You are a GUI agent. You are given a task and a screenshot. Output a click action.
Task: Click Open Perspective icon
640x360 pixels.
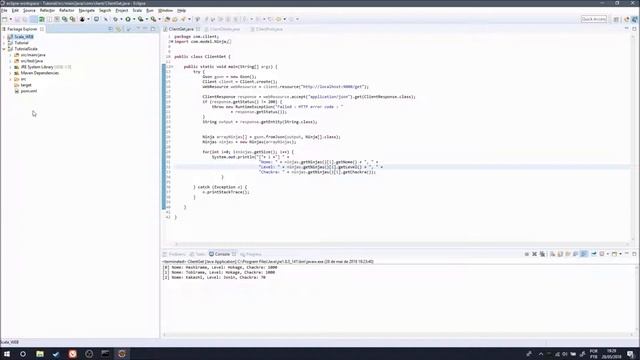616,19
